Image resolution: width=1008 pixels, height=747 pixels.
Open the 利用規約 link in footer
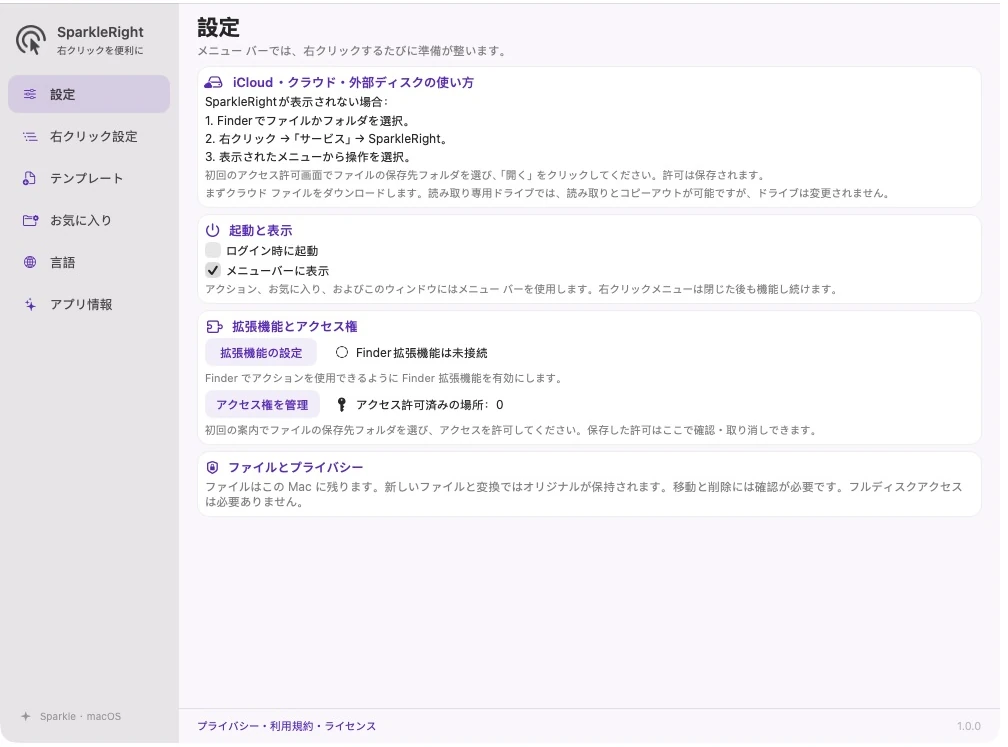291,726
